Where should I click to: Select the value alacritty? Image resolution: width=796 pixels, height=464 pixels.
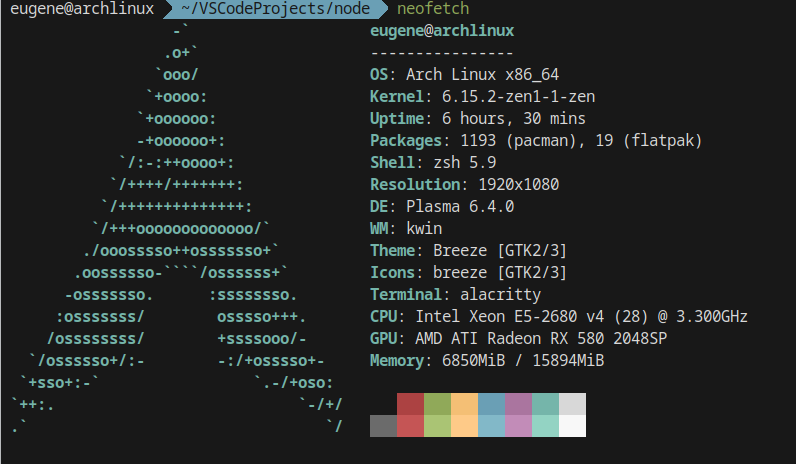click(x=501, y=294)
